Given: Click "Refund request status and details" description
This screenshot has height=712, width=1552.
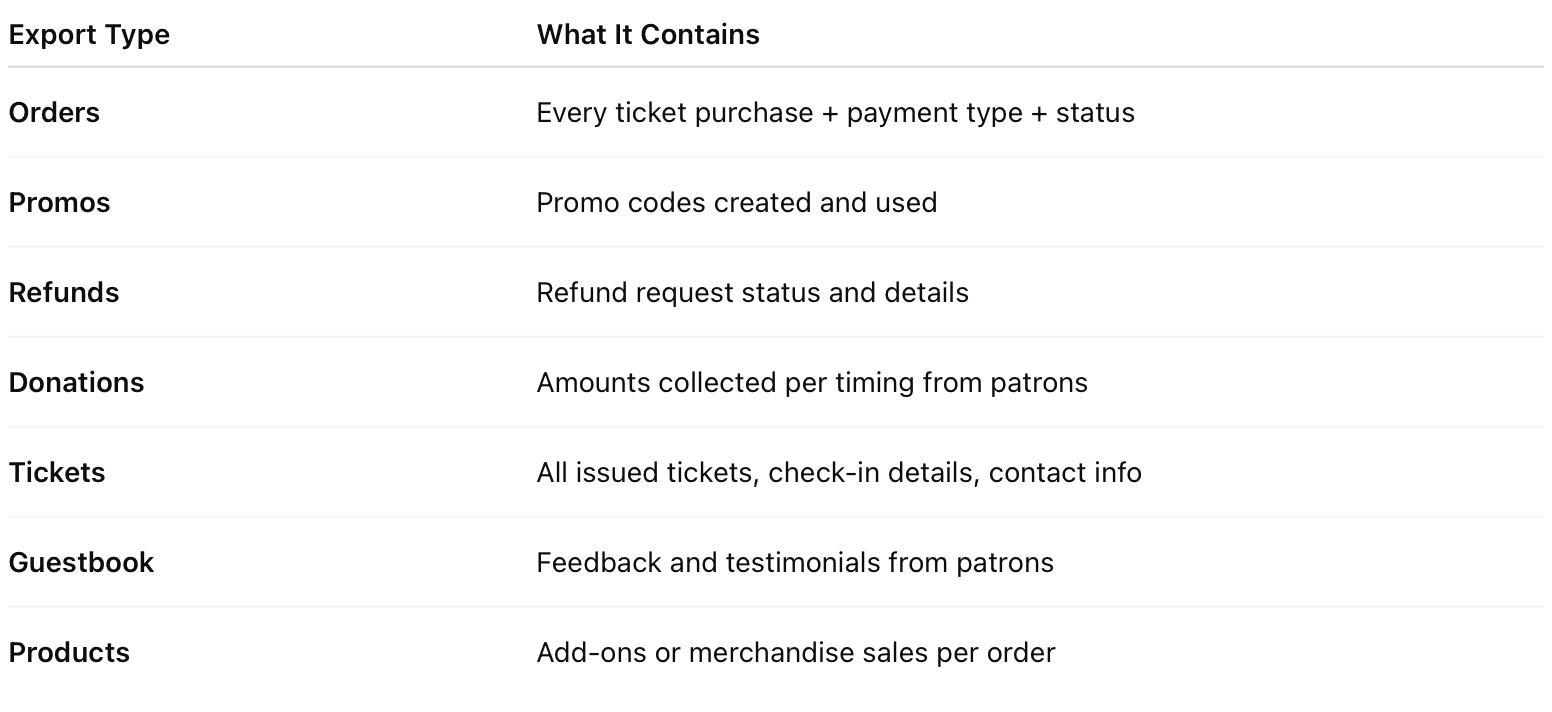Looking at the screenshot, I should pos(752,293).
